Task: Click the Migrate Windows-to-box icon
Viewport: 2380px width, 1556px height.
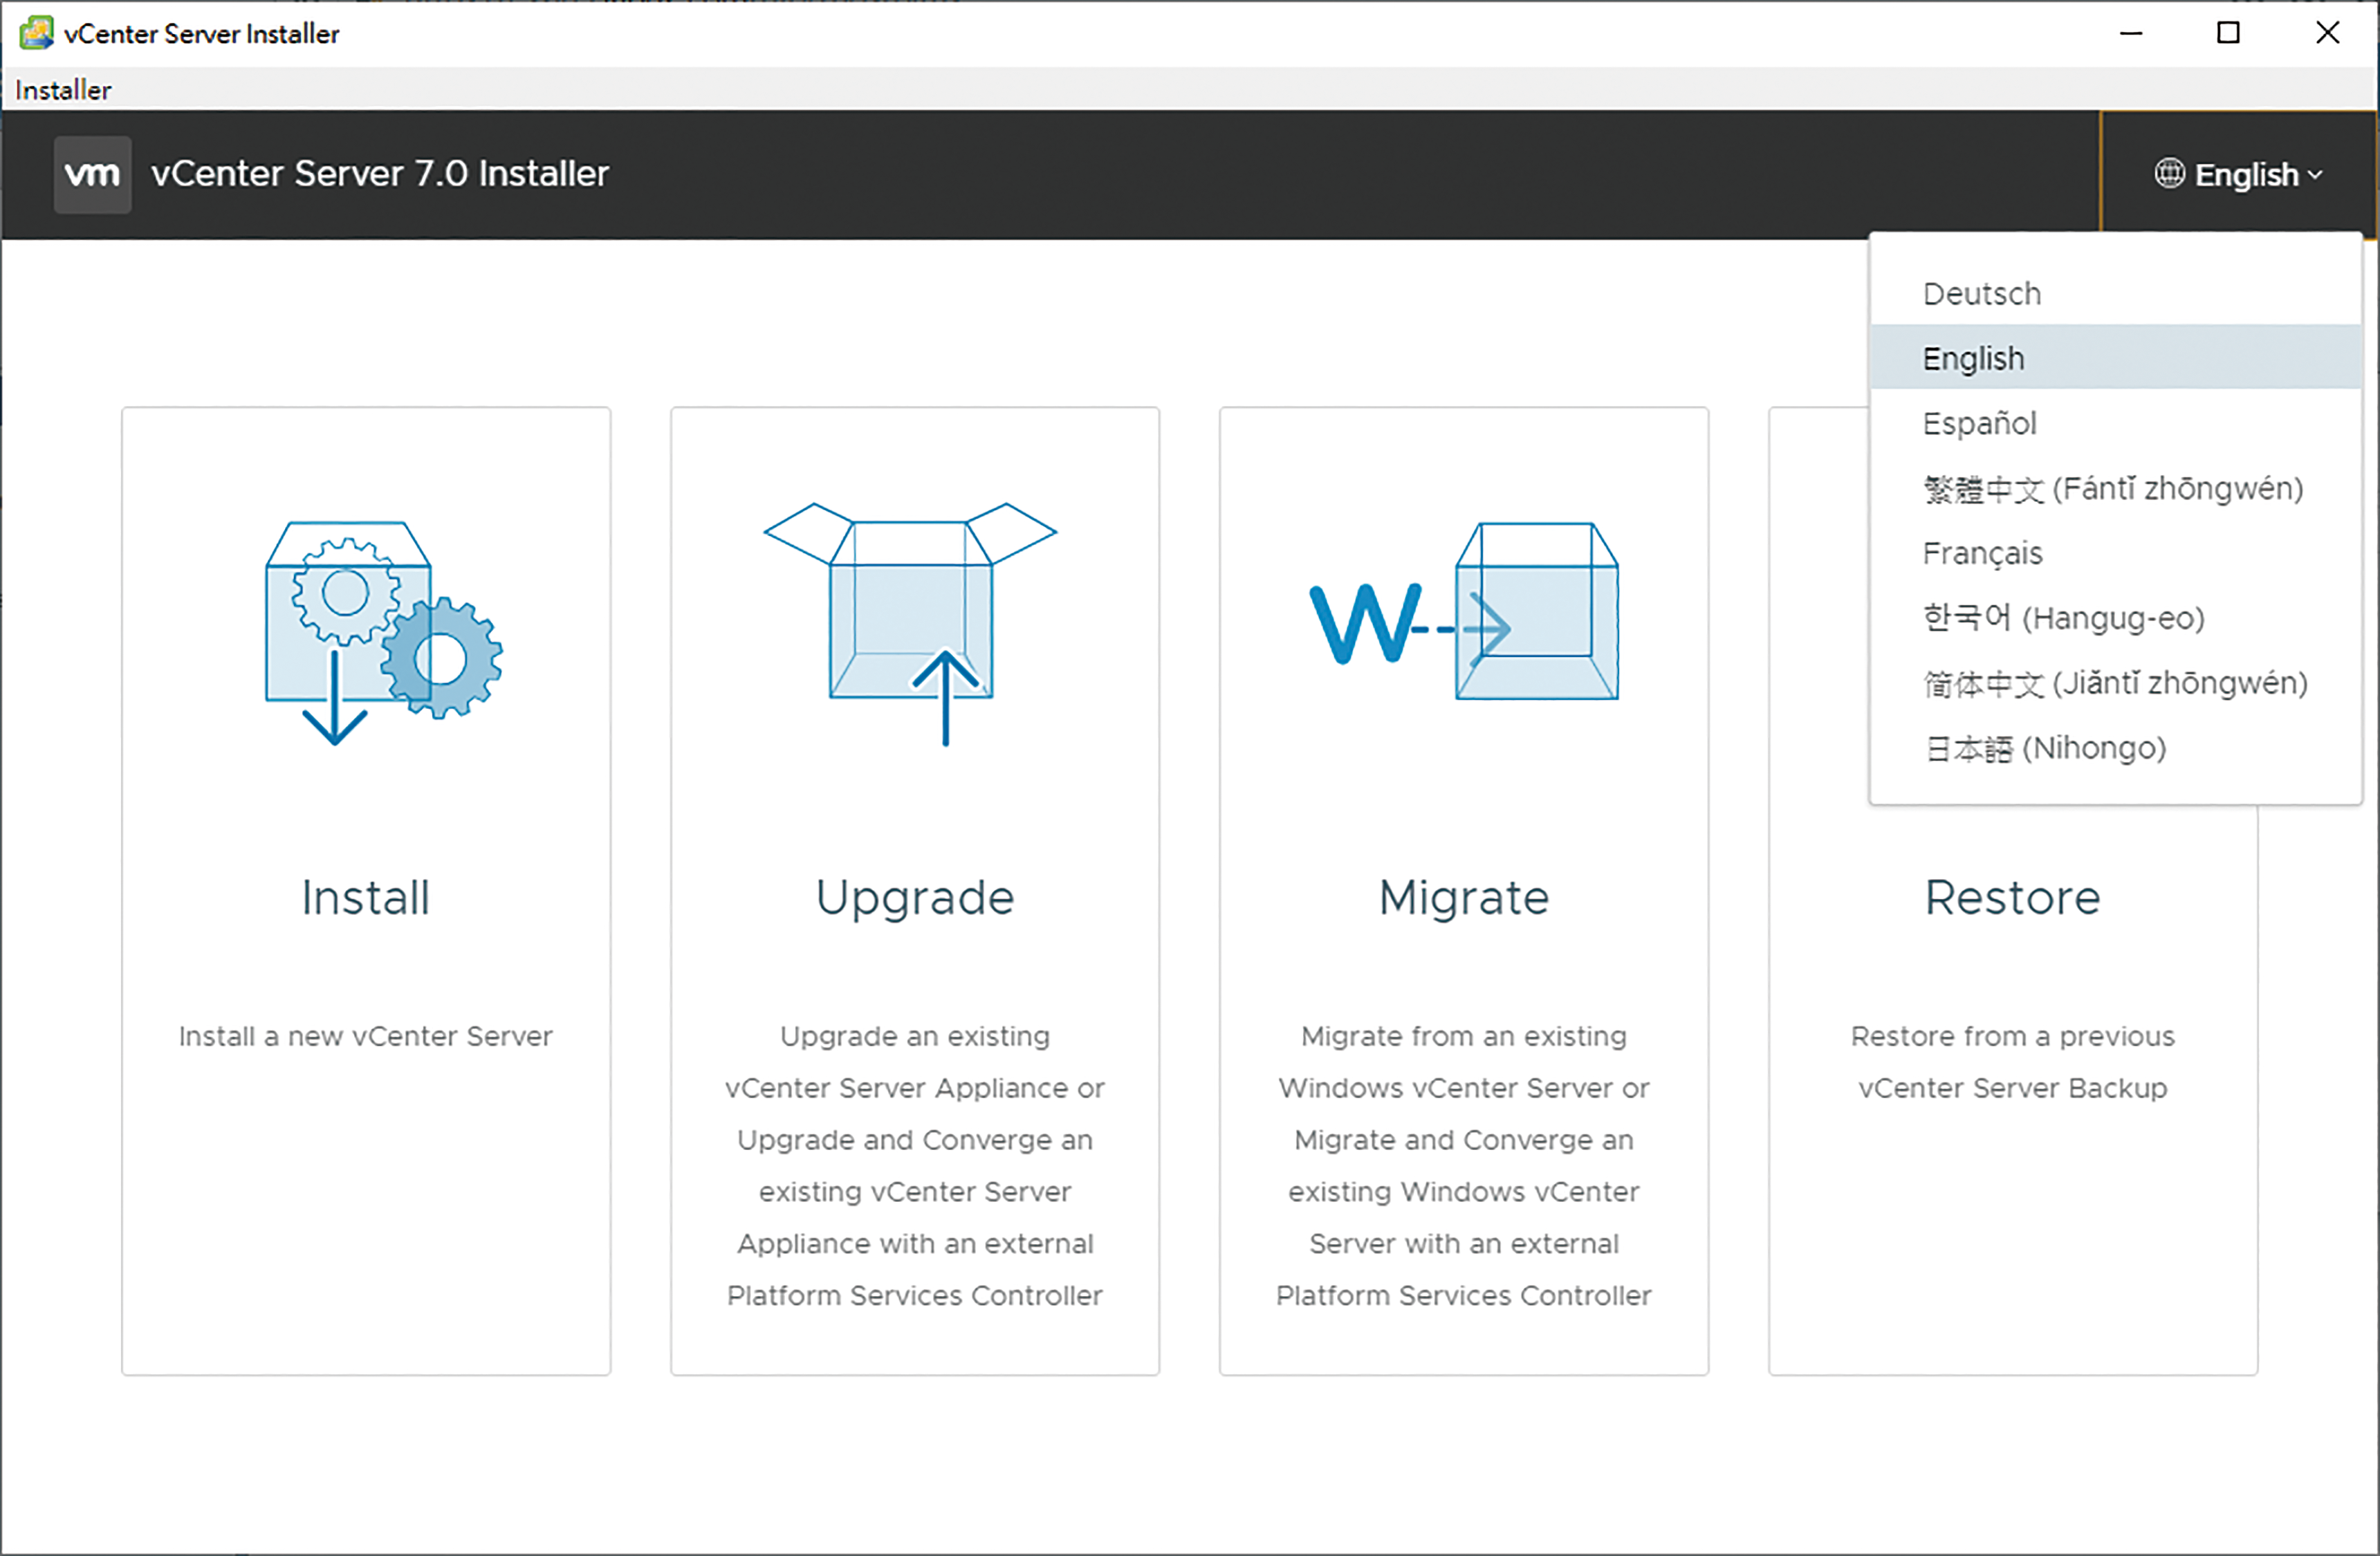Action: [1464, 611]
